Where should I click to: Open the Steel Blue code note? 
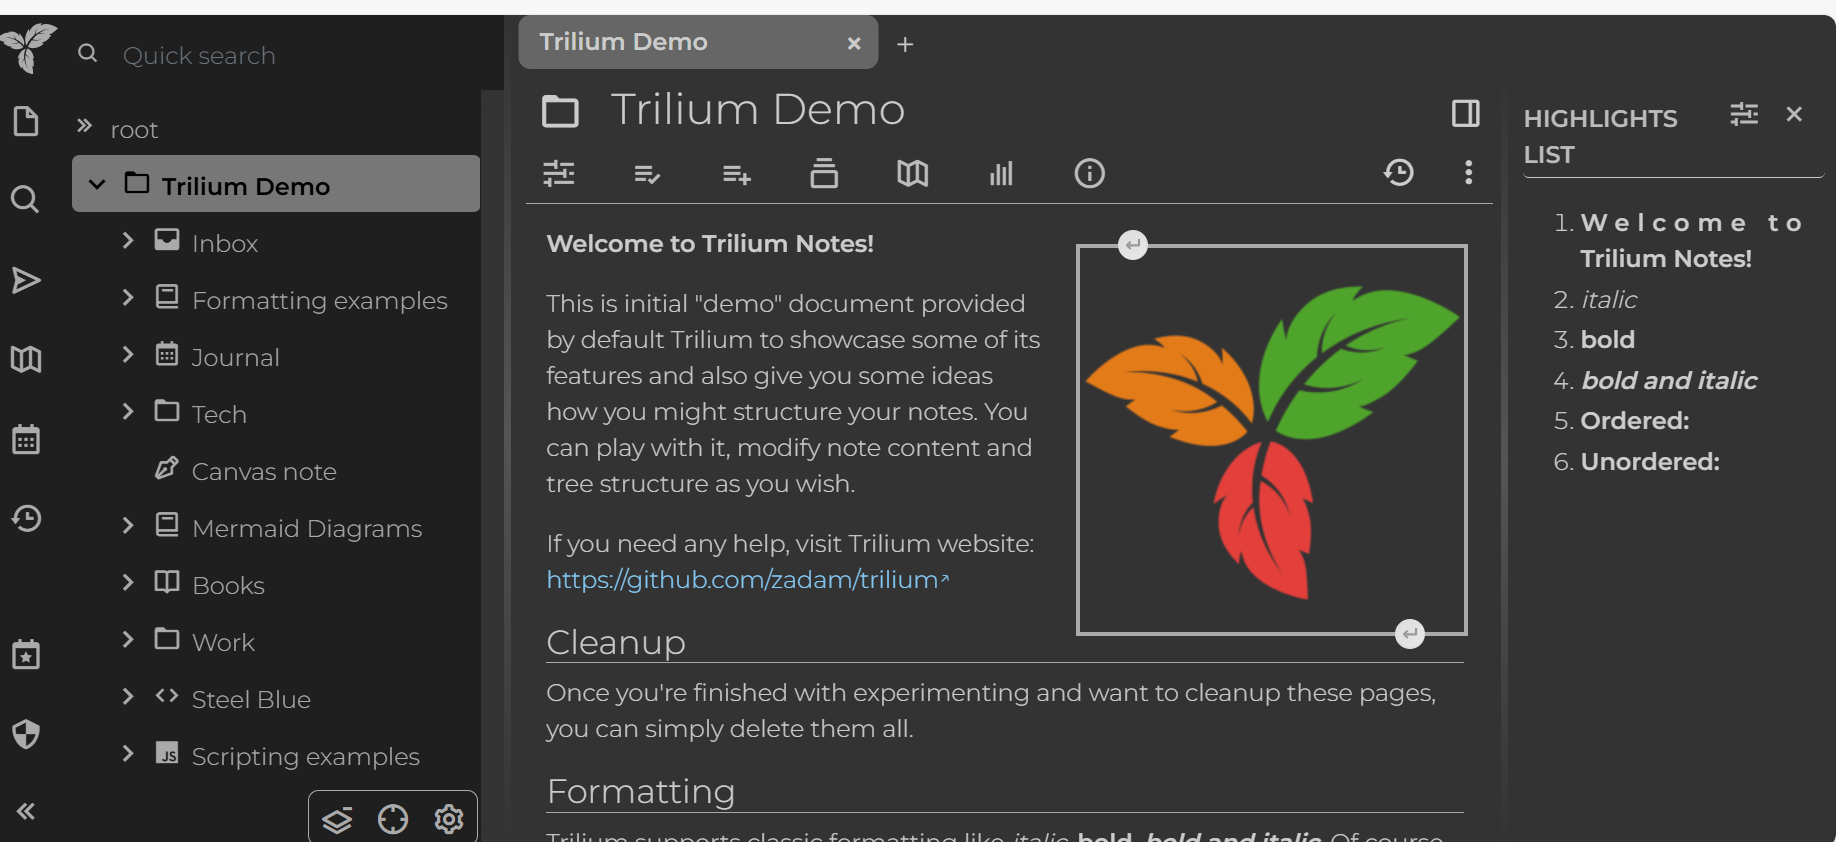point(251,699)
